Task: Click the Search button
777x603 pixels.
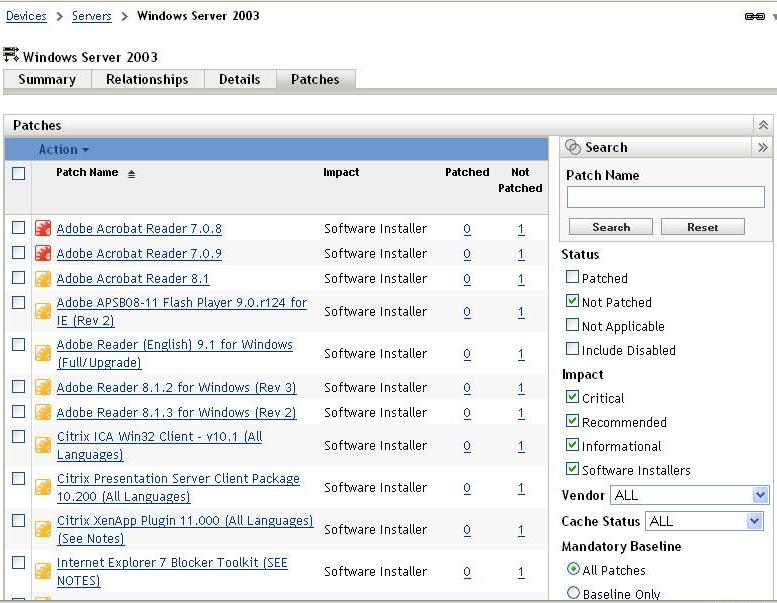Action: coord(610,227)
